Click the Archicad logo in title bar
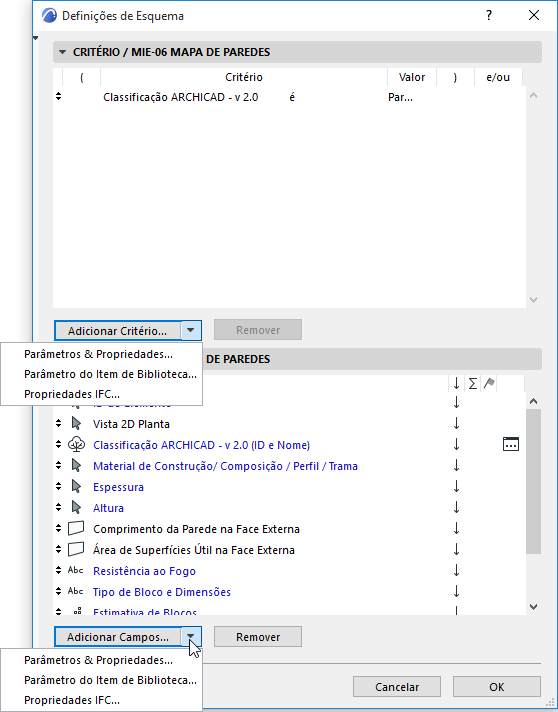Screen dimensions: 558x712 (x=49, y=16)
